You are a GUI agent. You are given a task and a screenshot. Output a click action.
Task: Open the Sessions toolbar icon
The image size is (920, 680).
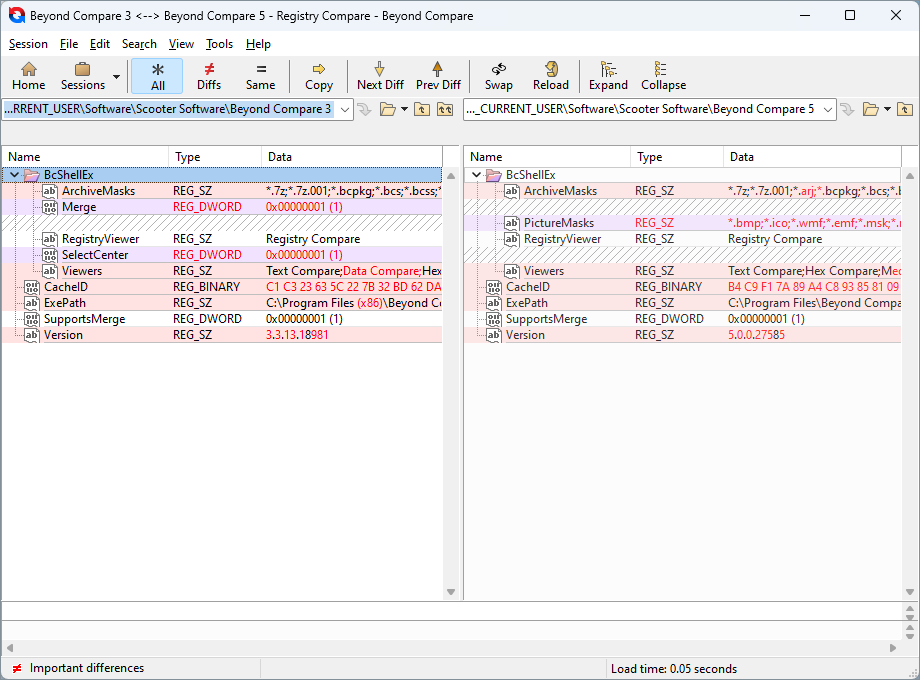point(82,75)
